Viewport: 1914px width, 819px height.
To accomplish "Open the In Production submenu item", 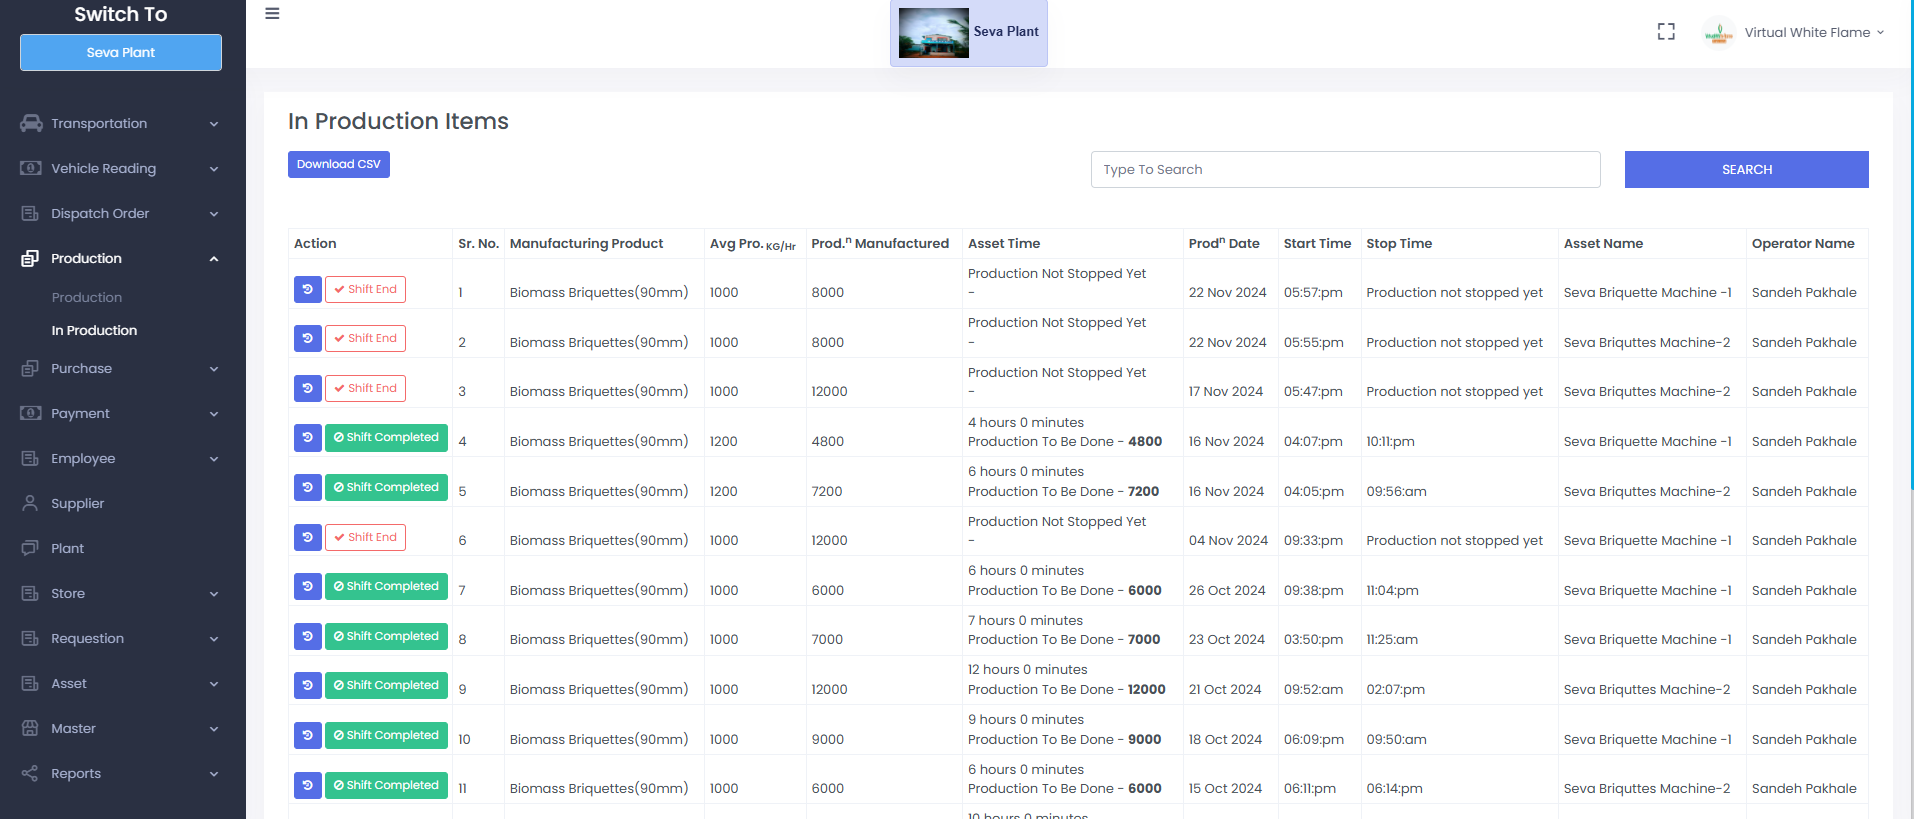I will tap(94, 330).
